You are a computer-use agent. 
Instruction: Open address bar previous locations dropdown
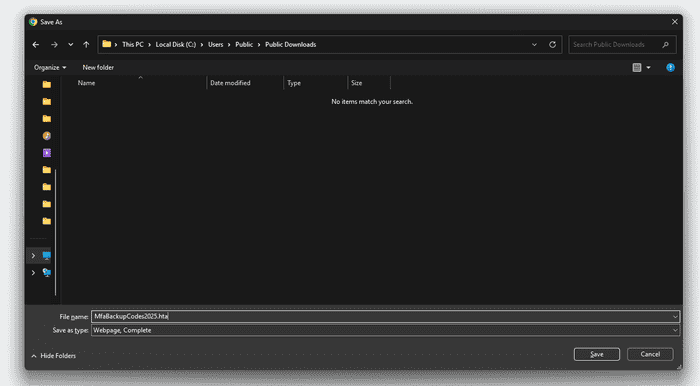pyautogui.click(x=534, y=45)
